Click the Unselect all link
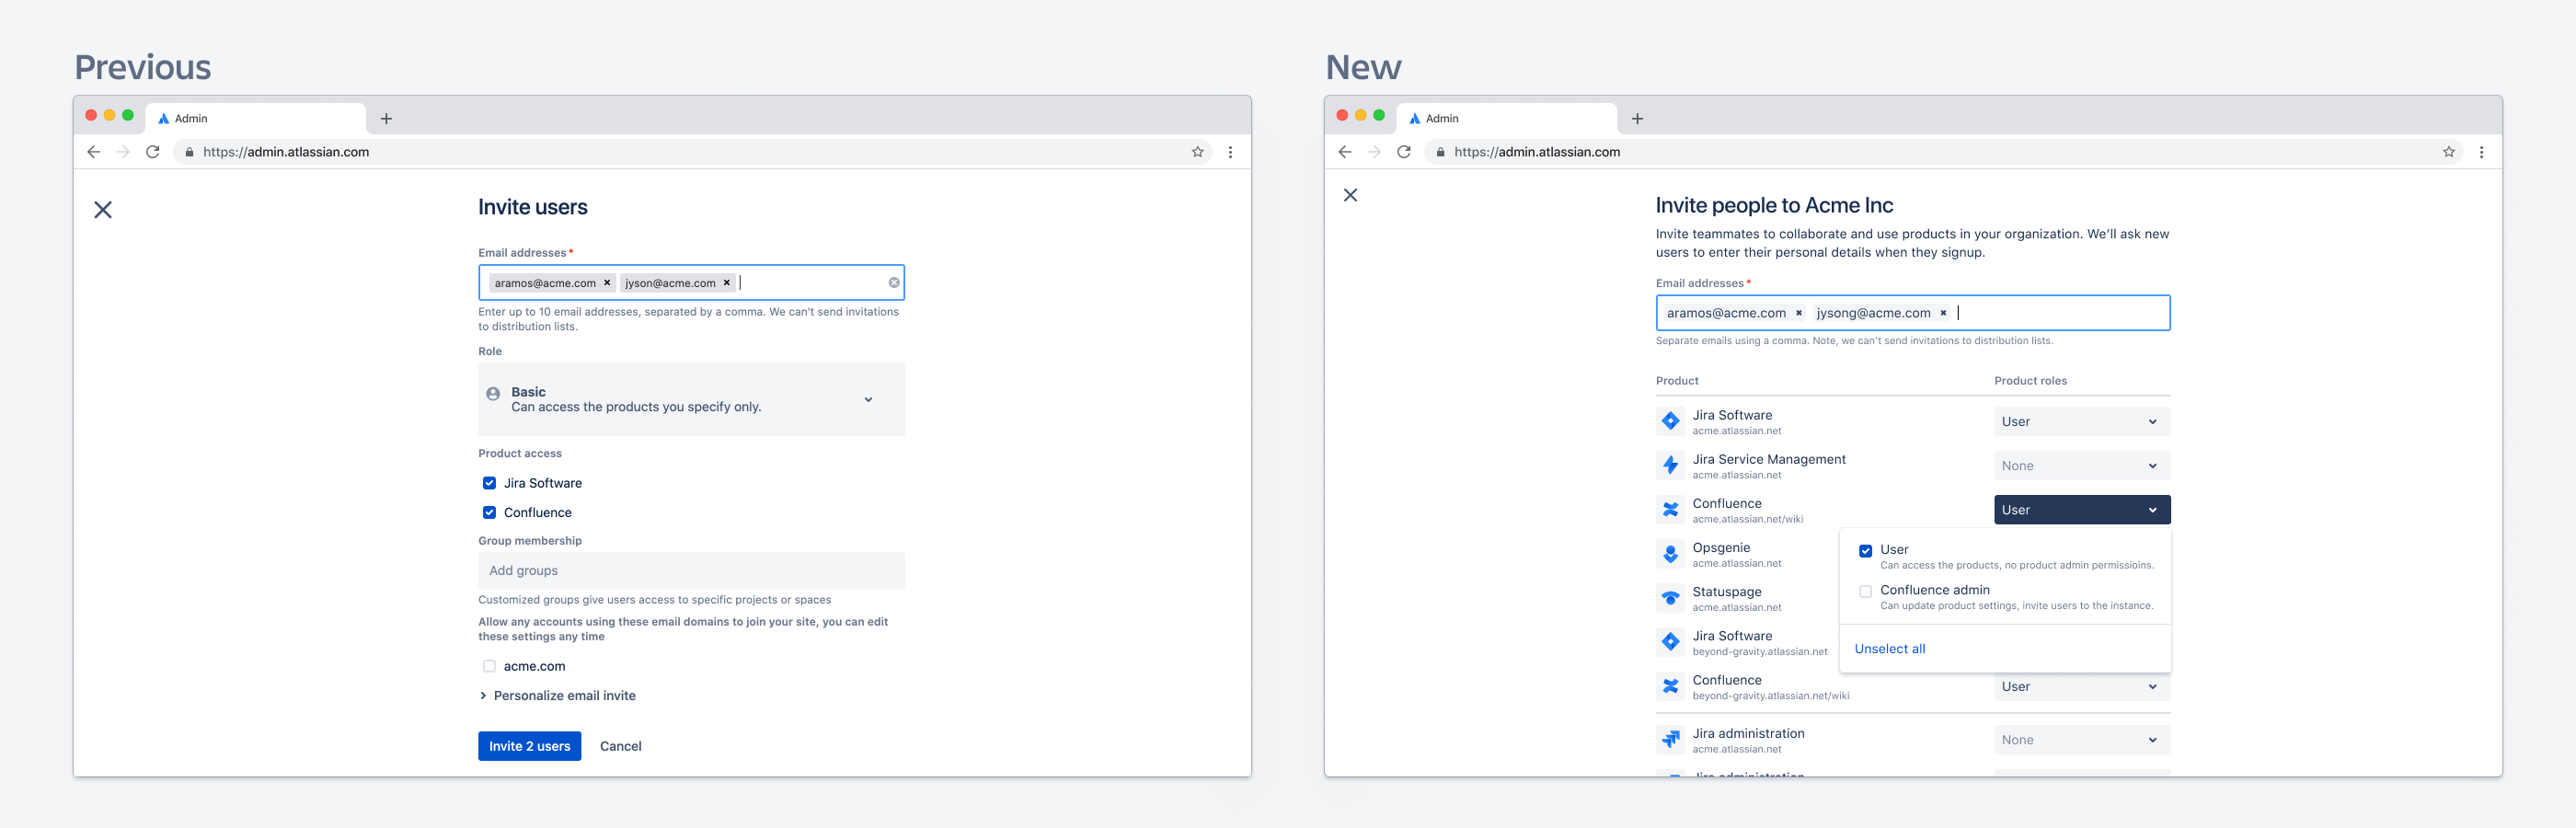Image resolution: width=2576 pixels, height=828 pixels. pyautogui.click(x=1889, y=648)
